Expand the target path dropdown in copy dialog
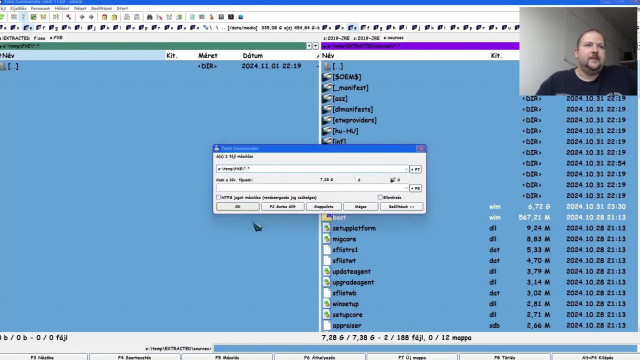640x360 pixels. coord(406,169)
